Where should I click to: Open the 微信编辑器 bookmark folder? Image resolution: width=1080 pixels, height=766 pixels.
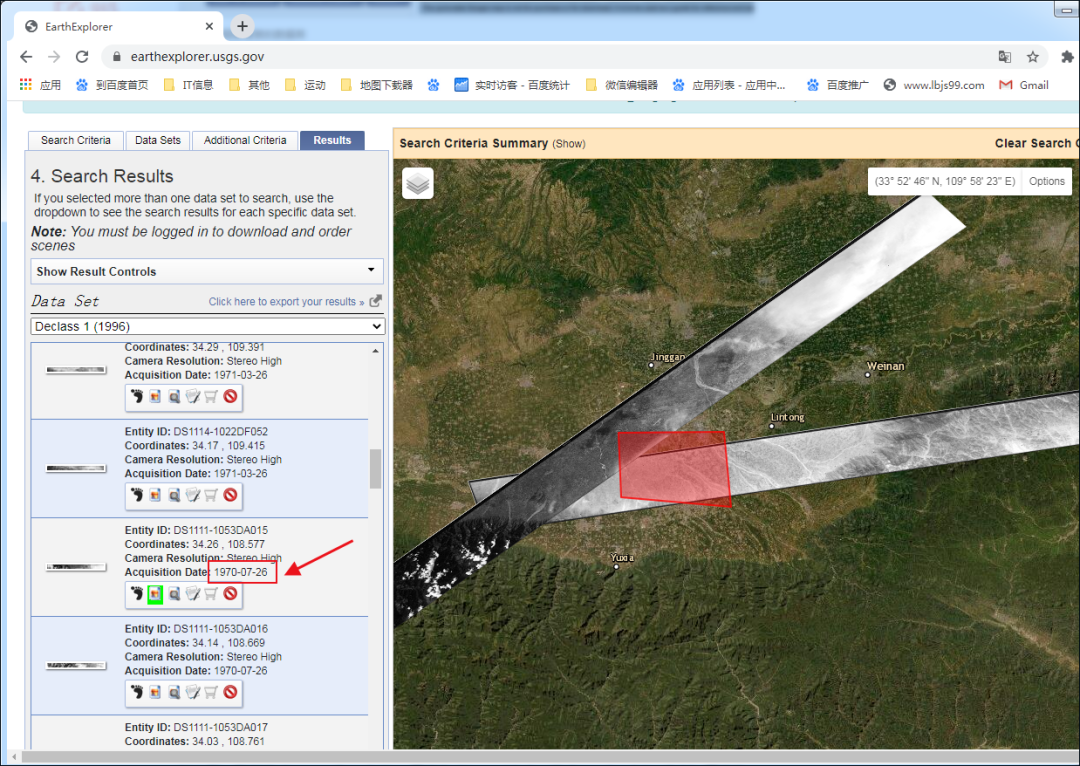point(622,85)
